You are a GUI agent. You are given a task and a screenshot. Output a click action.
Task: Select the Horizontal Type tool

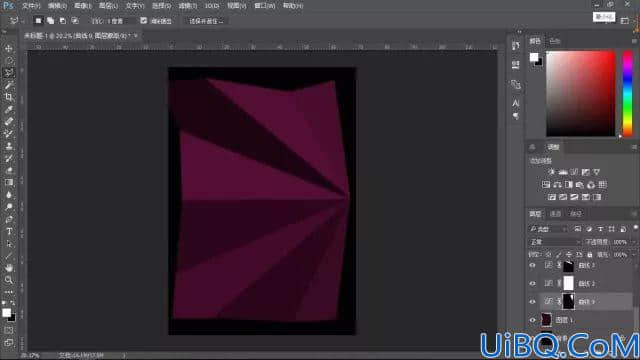9,231
